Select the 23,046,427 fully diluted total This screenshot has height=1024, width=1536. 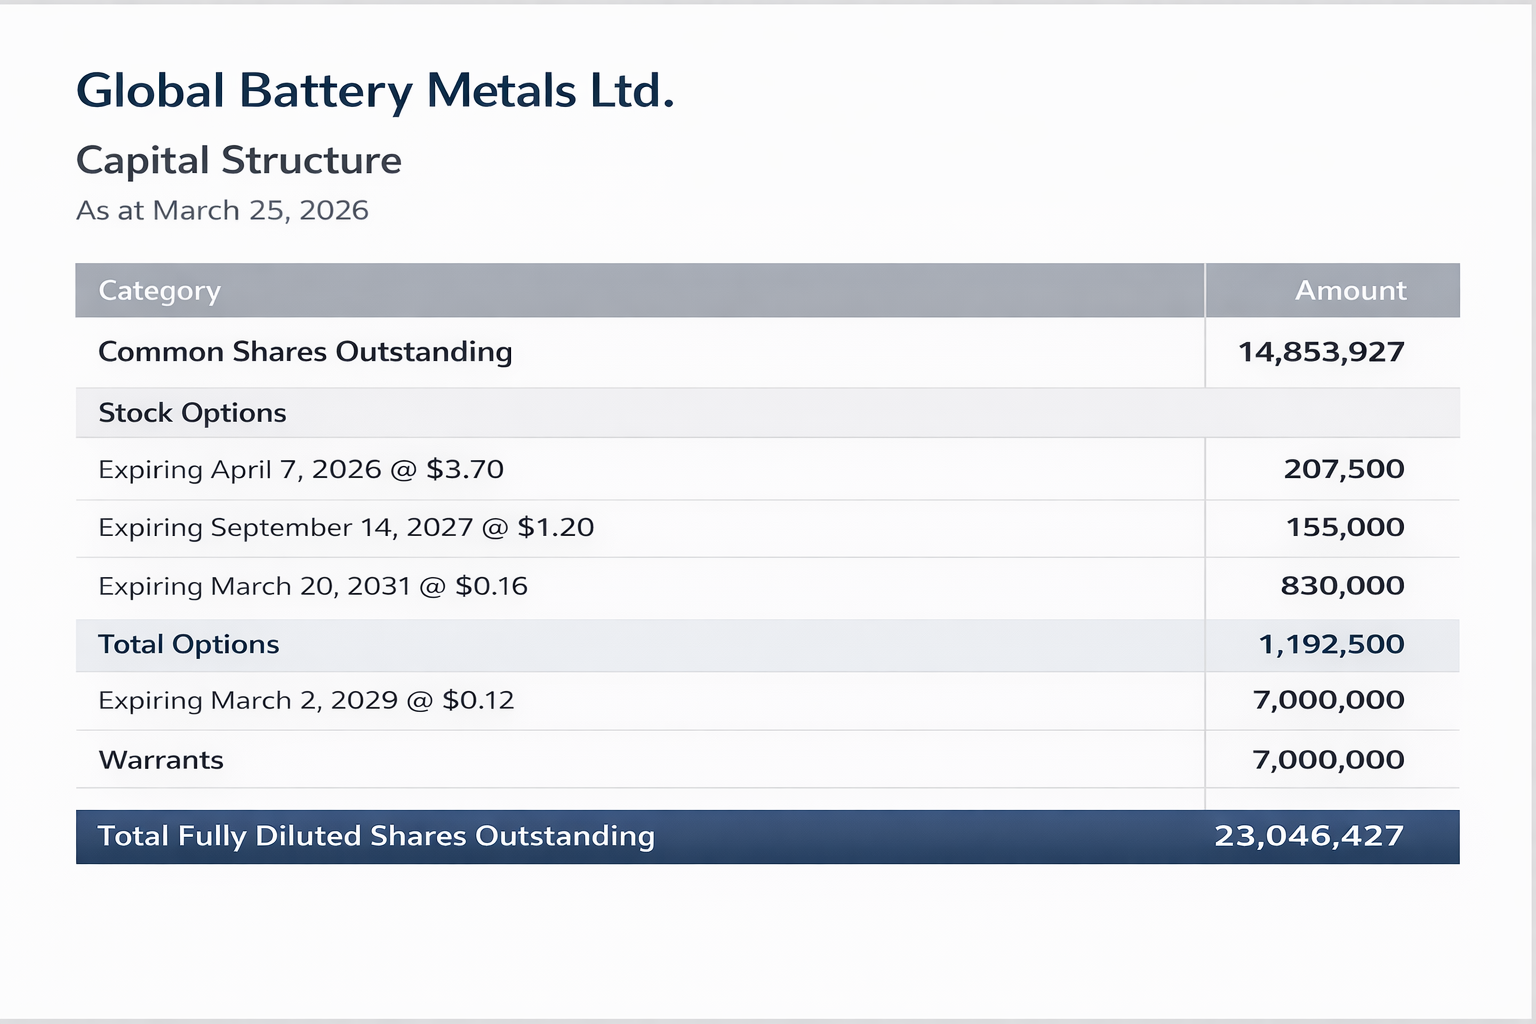pos(1309,836)
